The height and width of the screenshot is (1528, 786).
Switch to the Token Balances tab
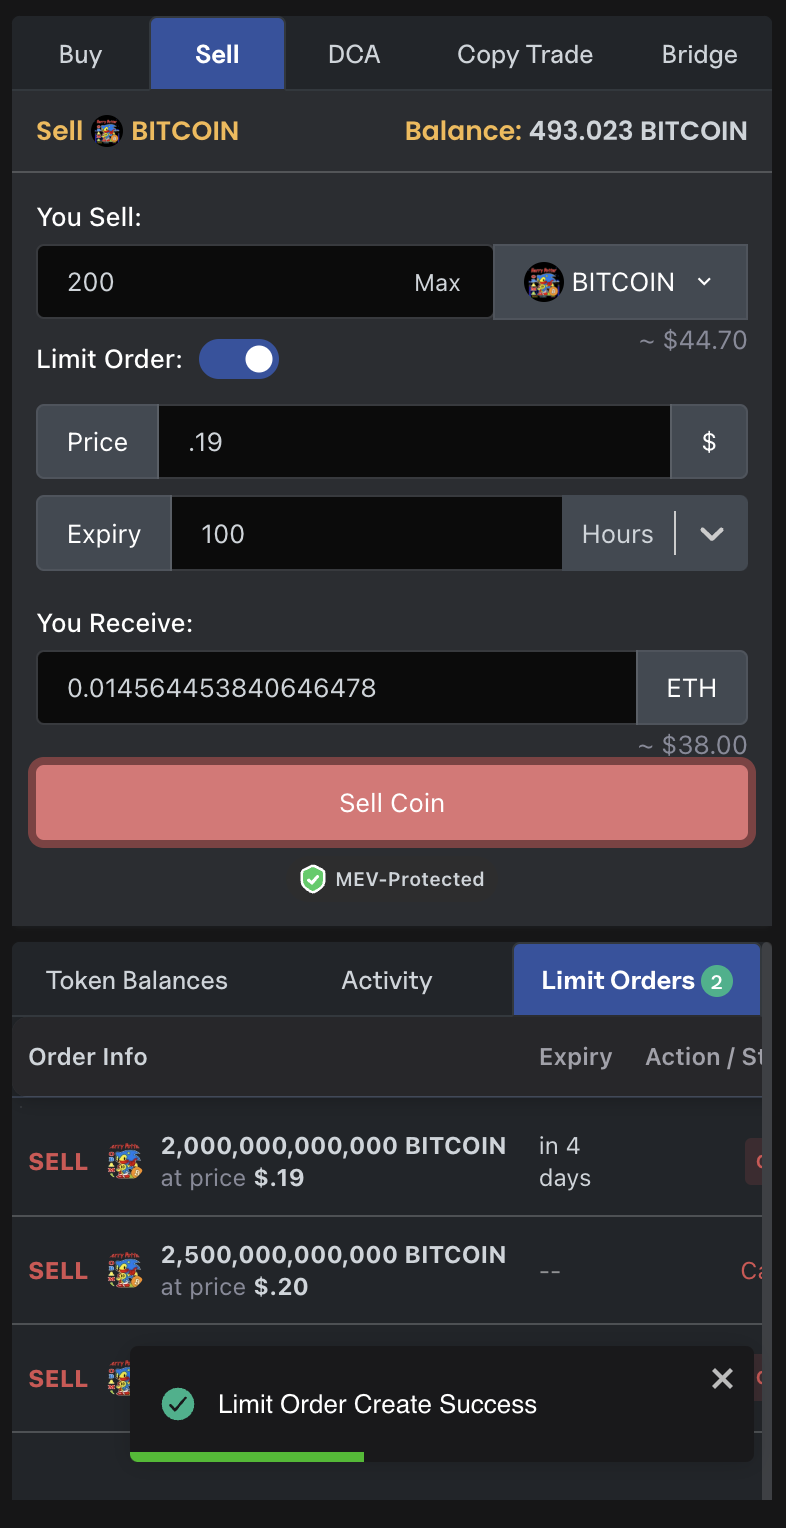pos(137,981)
